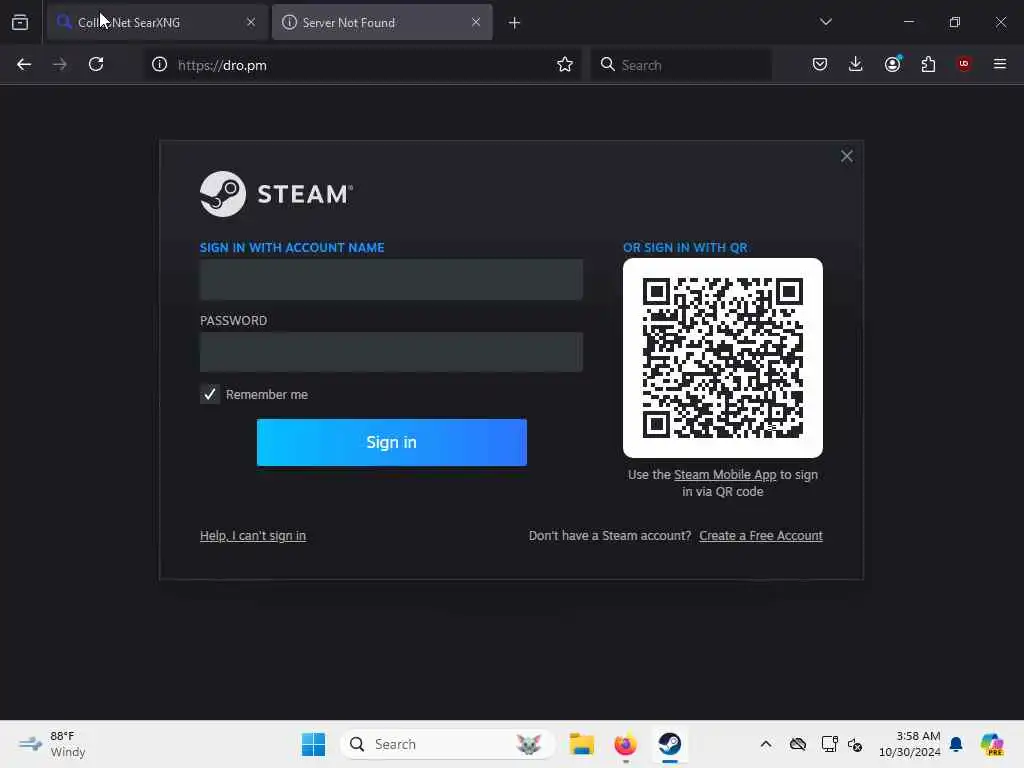Uncheck the Remember me checkbox
1024x768 pixels.
click(210, 394)
